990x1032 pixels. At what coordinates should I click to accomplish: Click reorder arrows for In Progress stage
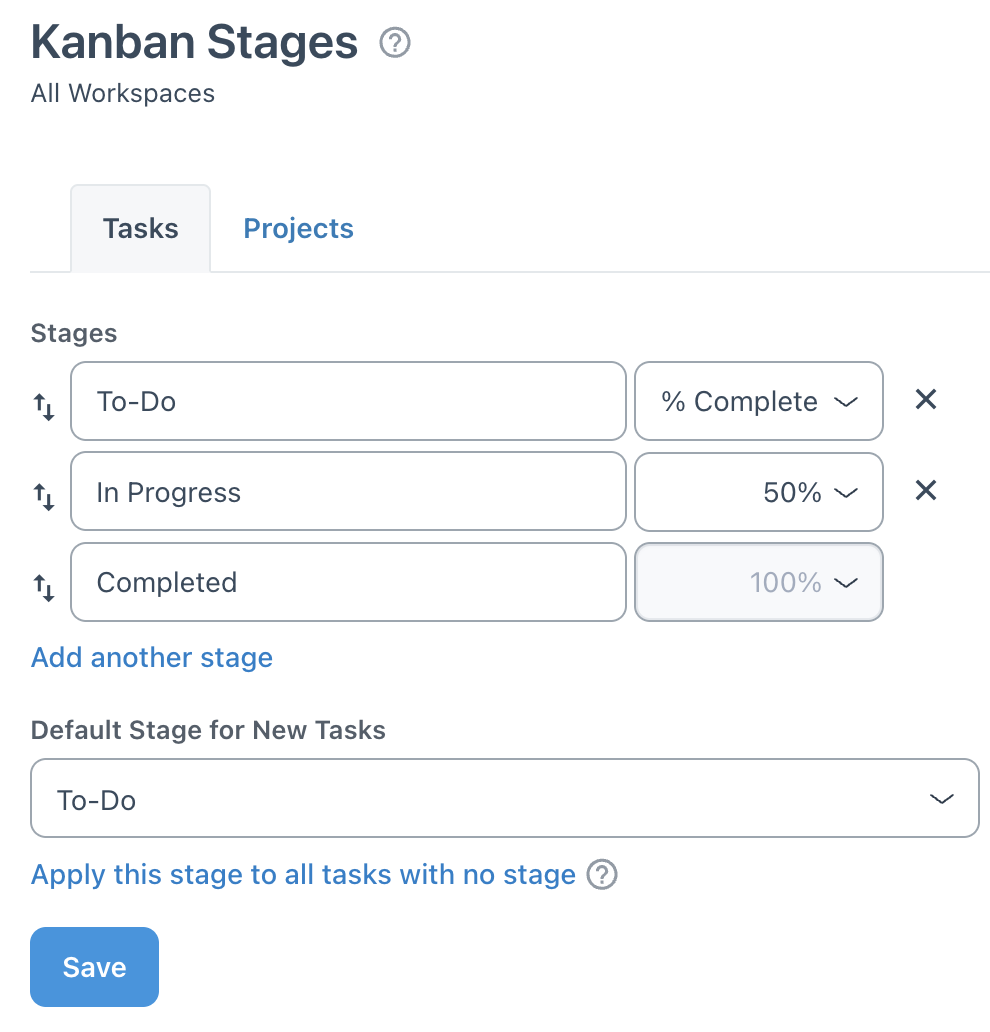(x=44, y=497)
